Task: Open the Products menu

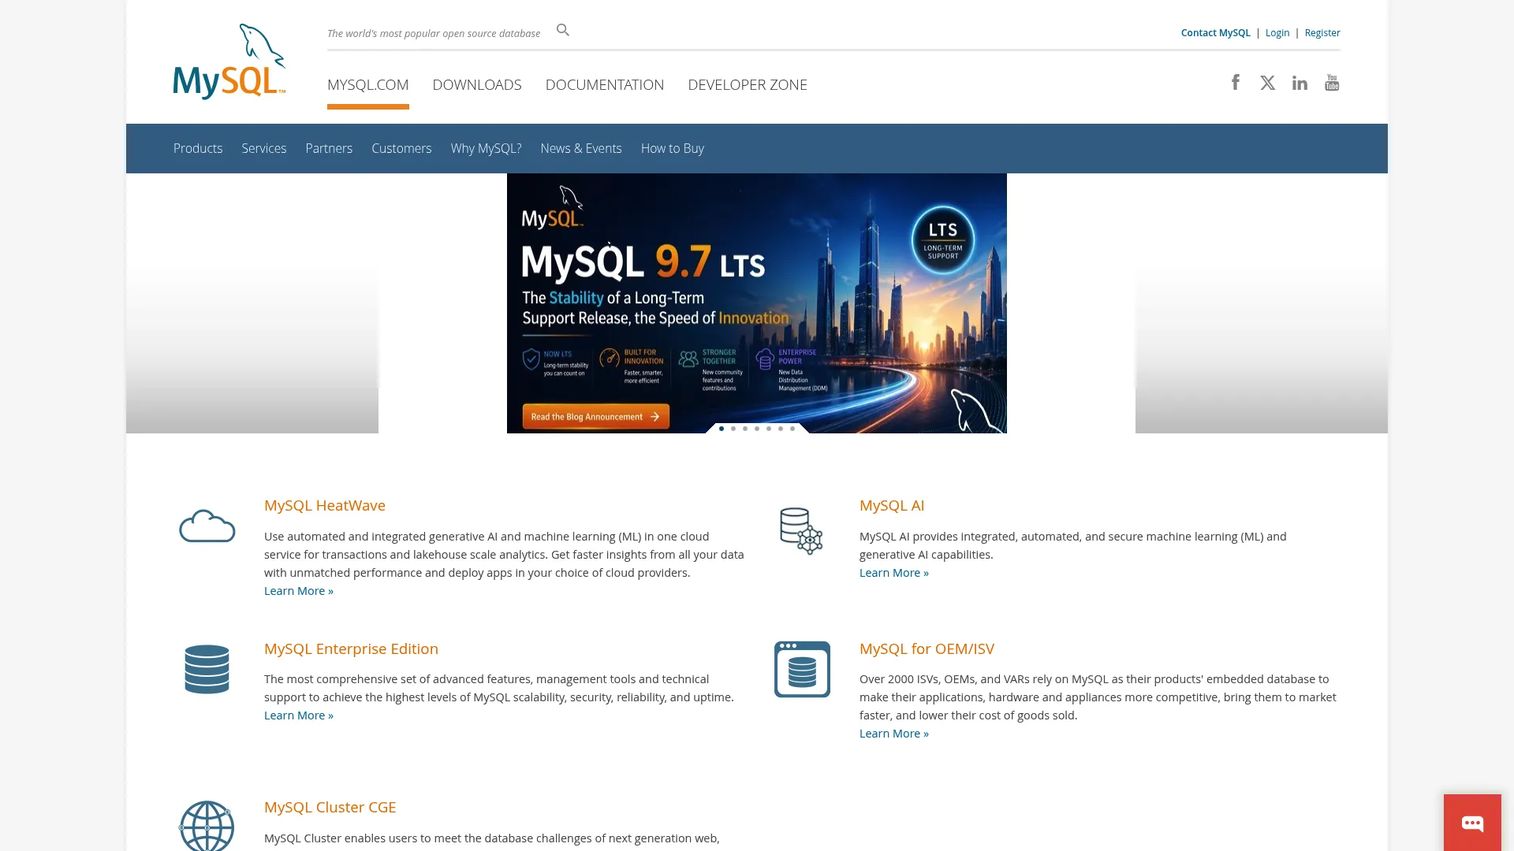Action: tap(198, 148)
